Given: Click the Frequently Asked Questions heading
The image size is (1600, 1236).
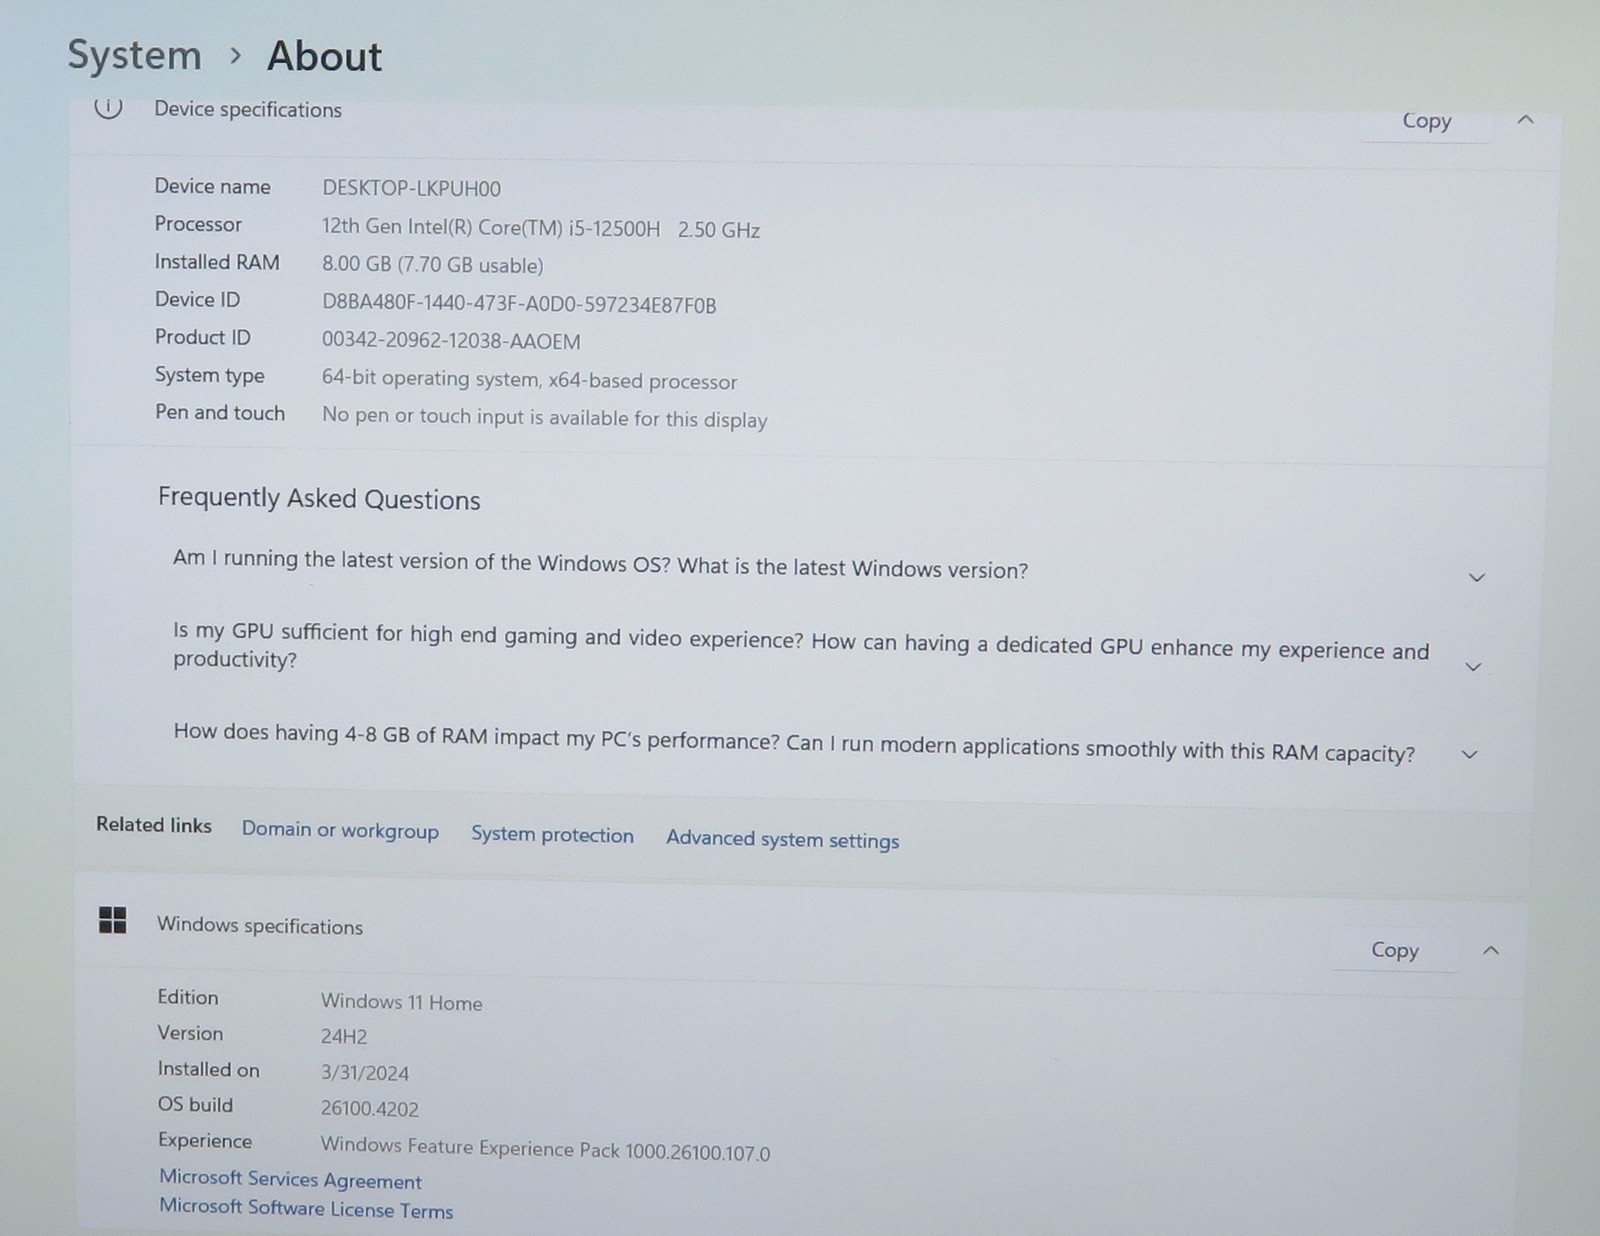Looking at the screenshot, I should click(x=319, y=498).
